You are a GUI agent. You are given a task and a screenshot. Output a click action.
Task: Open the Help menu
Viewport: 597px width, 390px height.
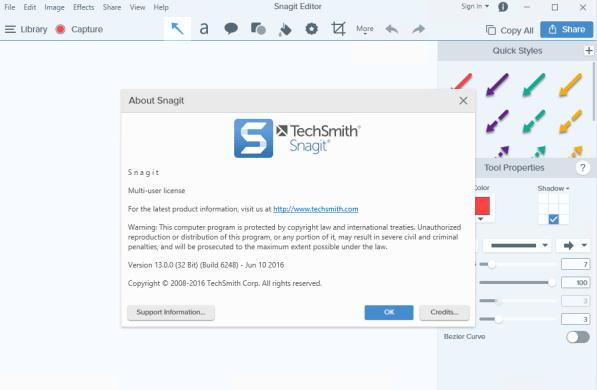pyautogui.click(x=161, y=7)
